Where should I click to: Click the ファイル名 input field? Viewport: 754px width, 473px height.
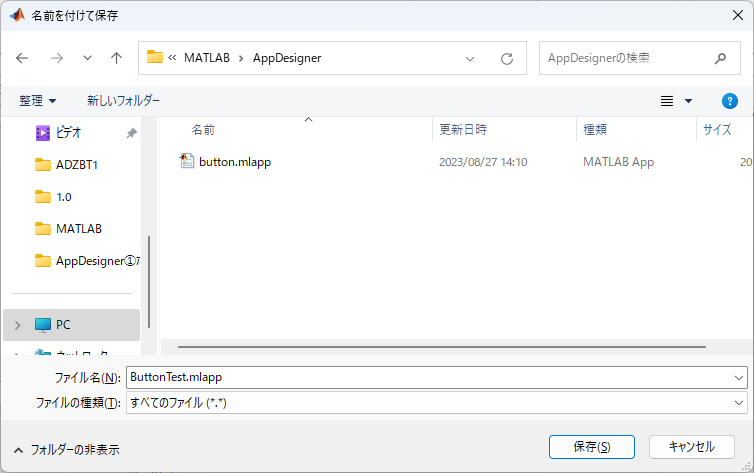[x=430, y=377]
